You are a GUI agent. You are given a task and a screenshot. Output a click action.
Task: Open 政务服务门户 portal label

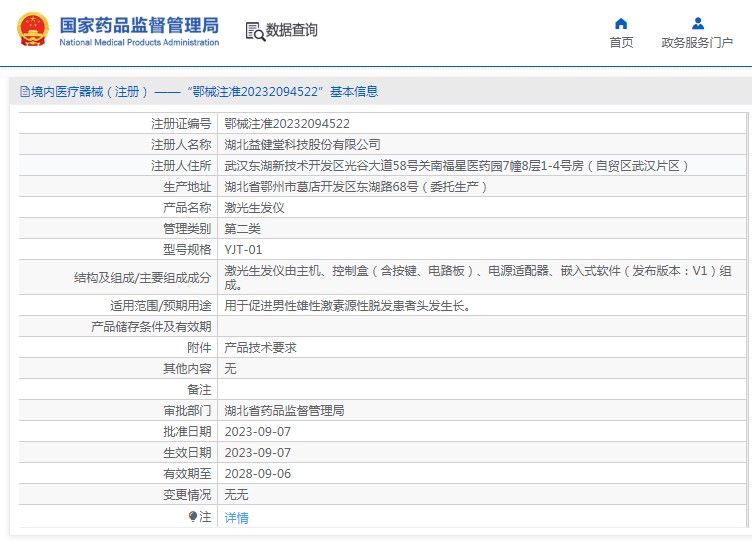tap(697, 42)
